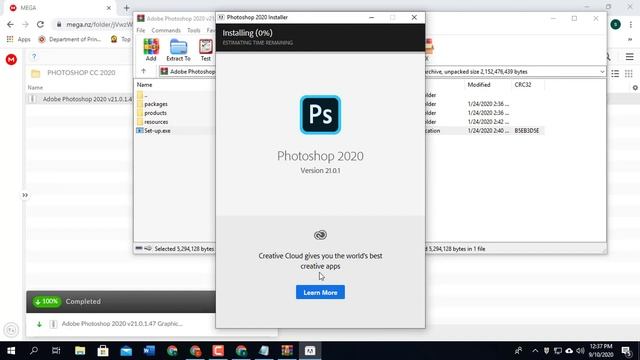This screenshot has height=360, width=640.
Task: Click Adobe installer taskbar icon
Action: pos(310,351)
